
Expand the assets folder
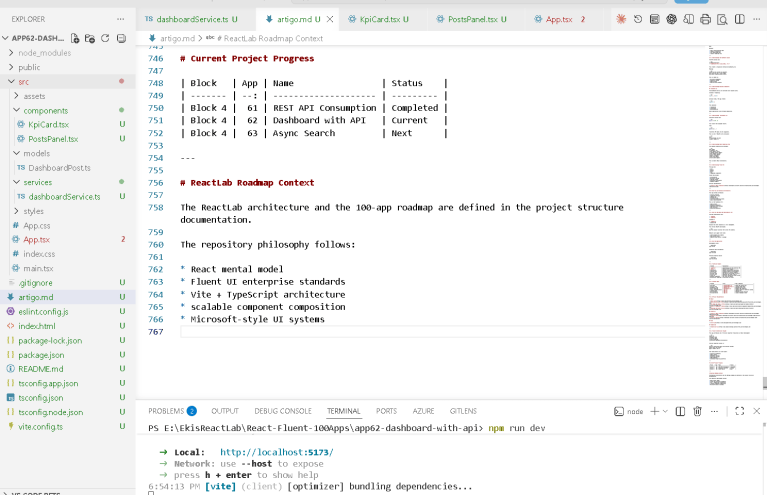[x=17, y=96]
